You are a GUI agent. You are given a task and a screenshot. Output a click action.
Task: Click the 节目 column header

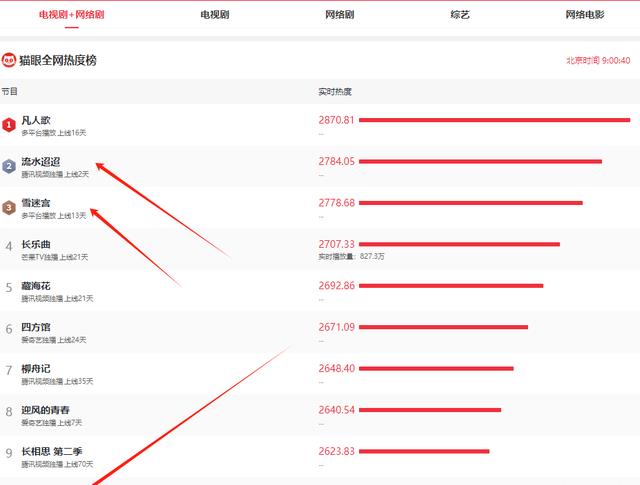9,91
